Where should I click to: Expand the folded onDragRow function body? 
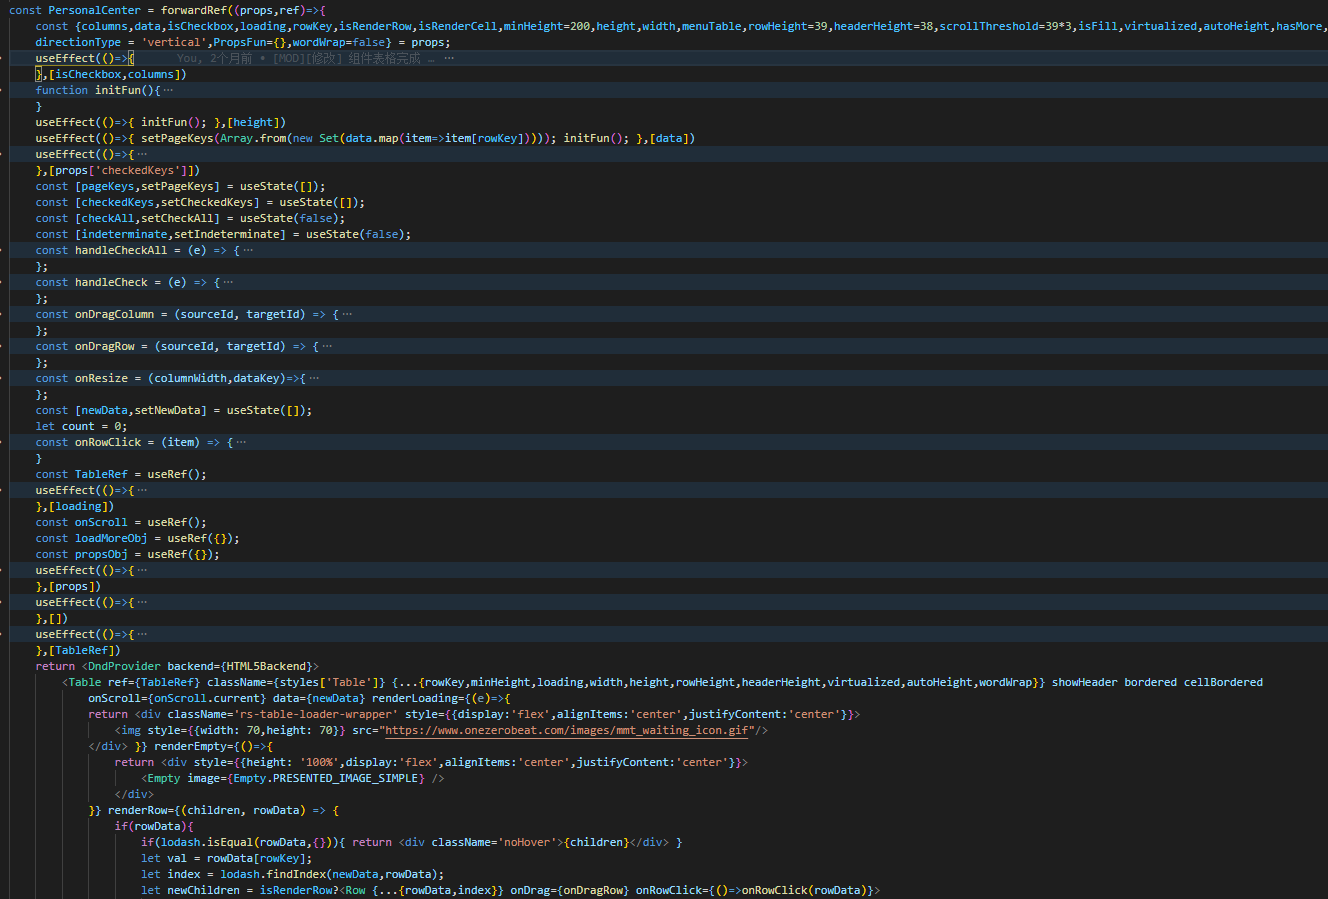click(325, 345)
